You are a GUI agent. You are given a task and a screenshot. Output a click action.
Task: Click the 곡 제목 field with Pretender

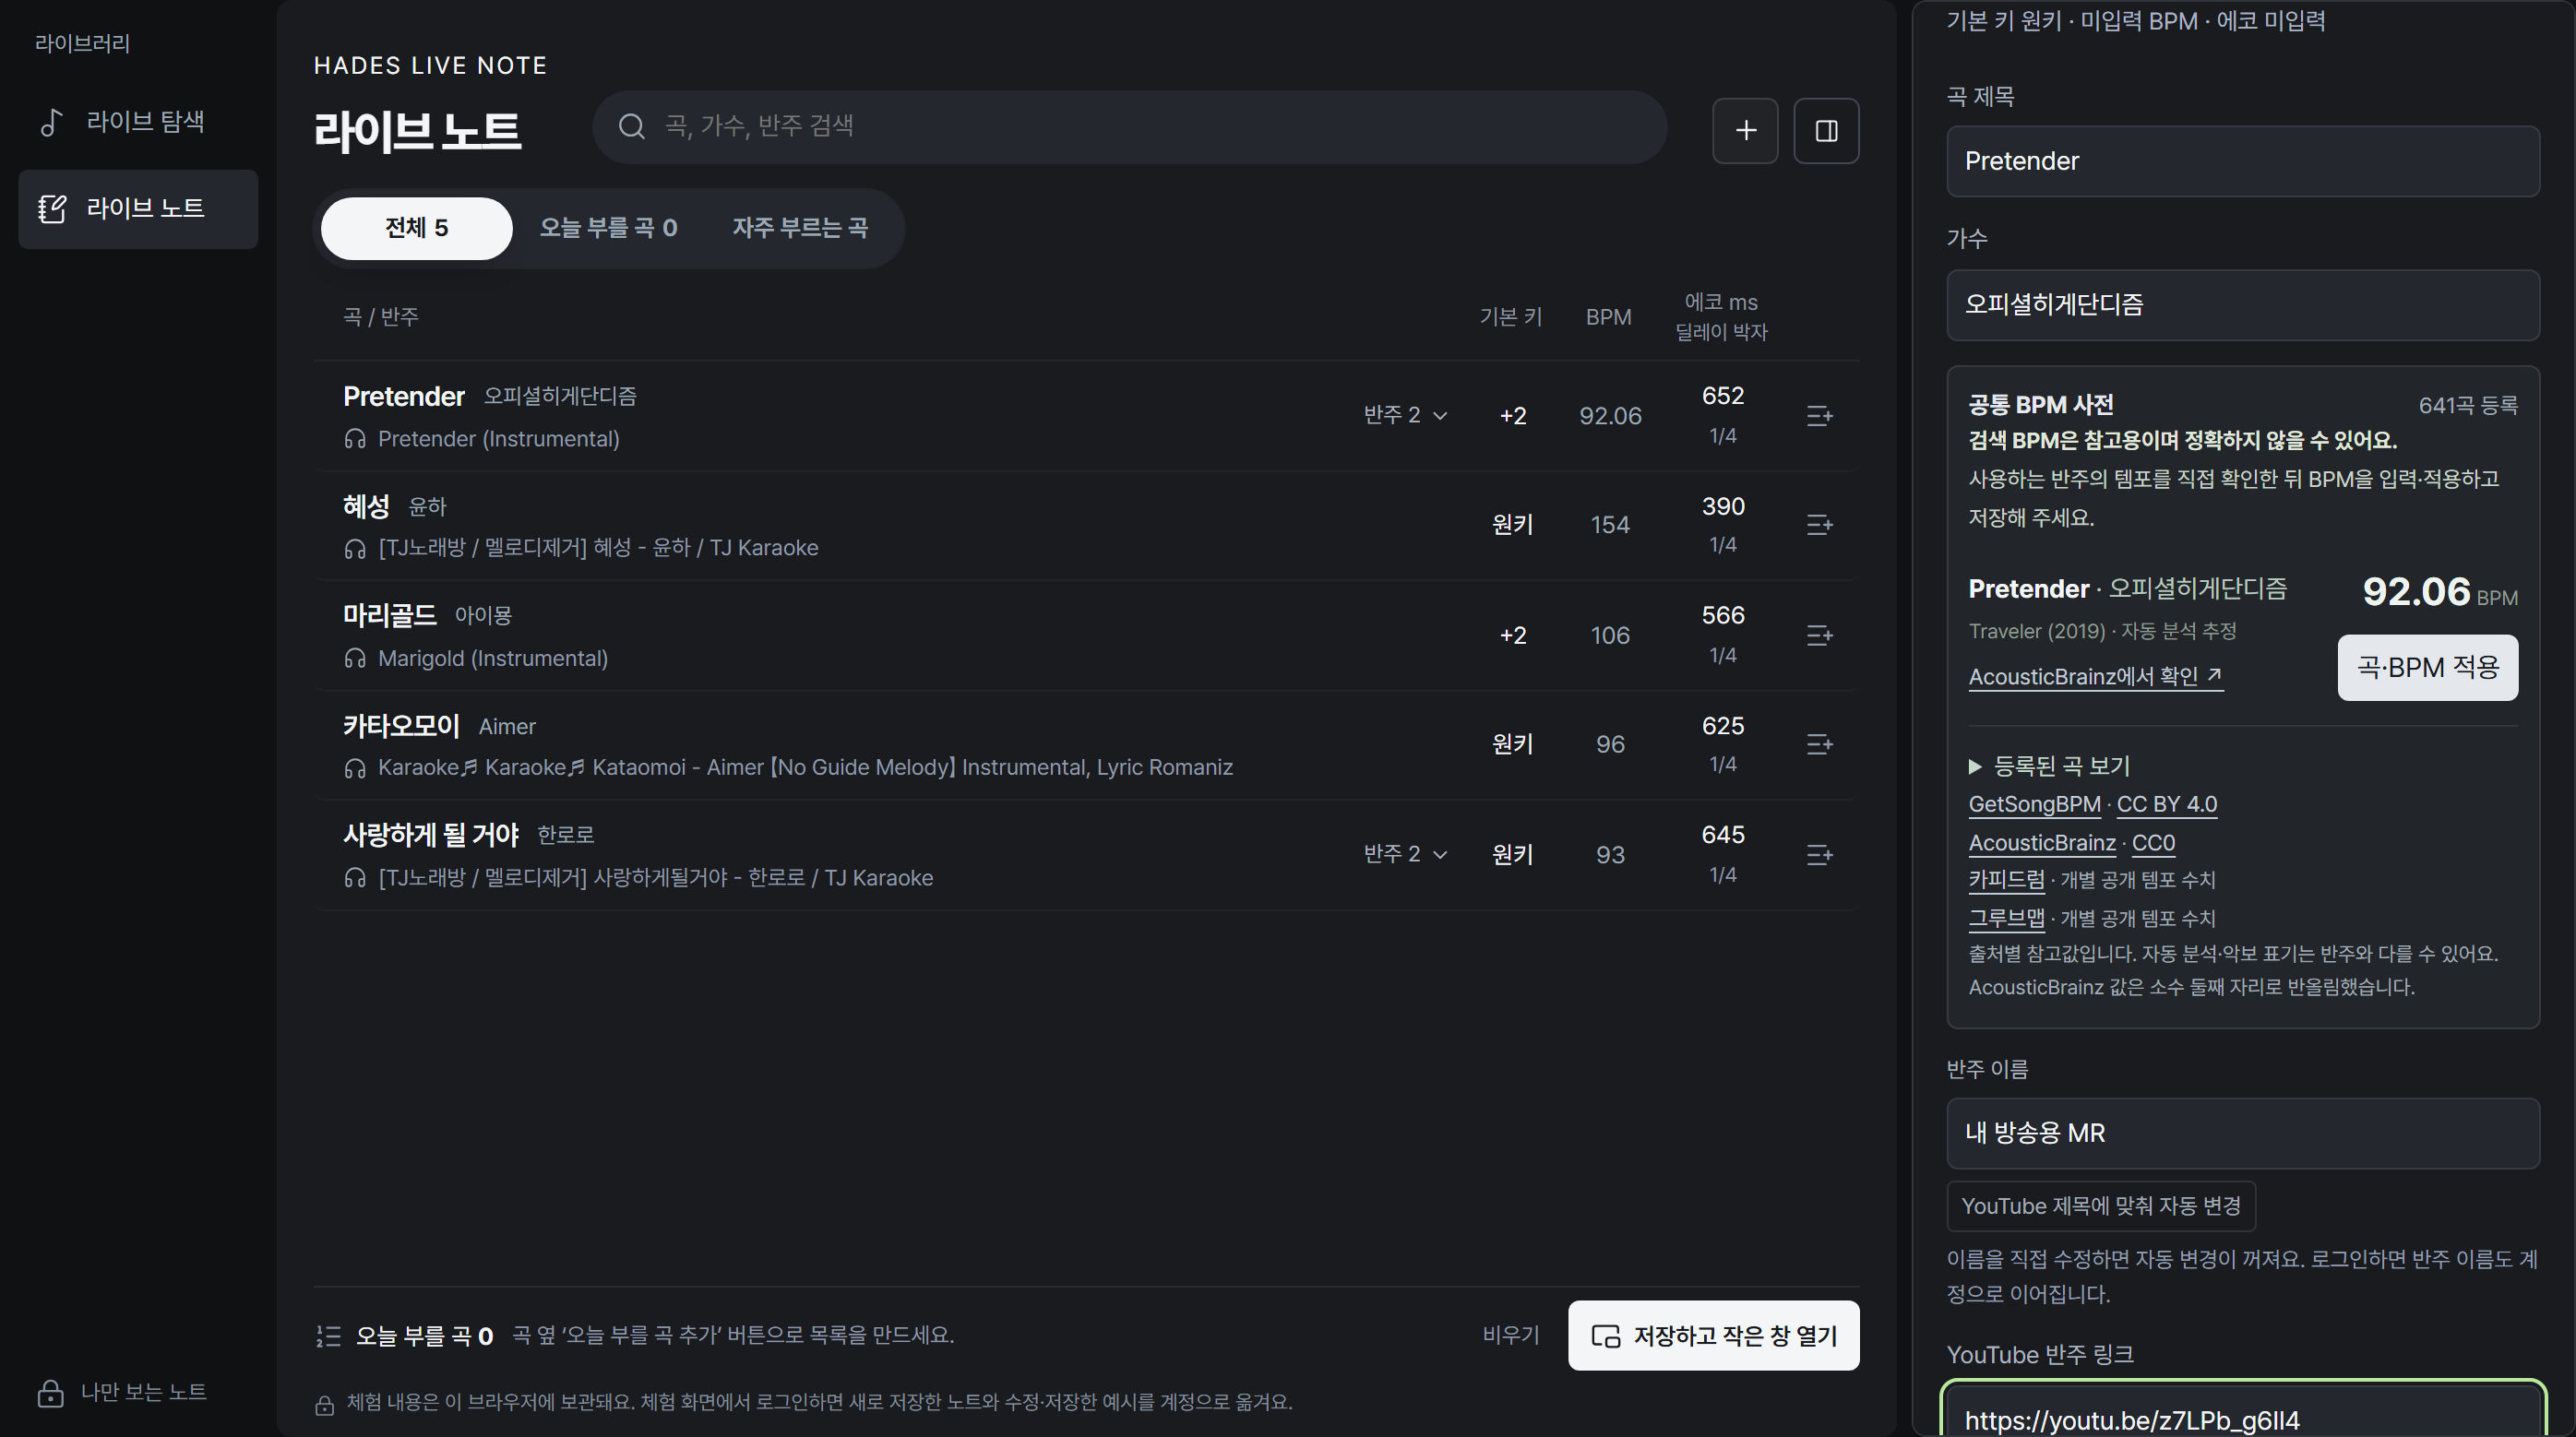coord(2242,161)
